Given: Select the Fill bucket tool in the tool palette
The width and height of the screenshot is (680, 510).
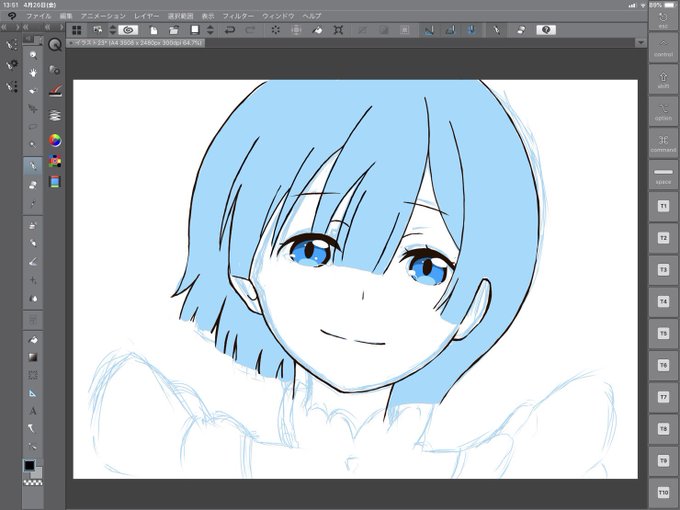Looking at the screenshot, I should coord(33,340).
